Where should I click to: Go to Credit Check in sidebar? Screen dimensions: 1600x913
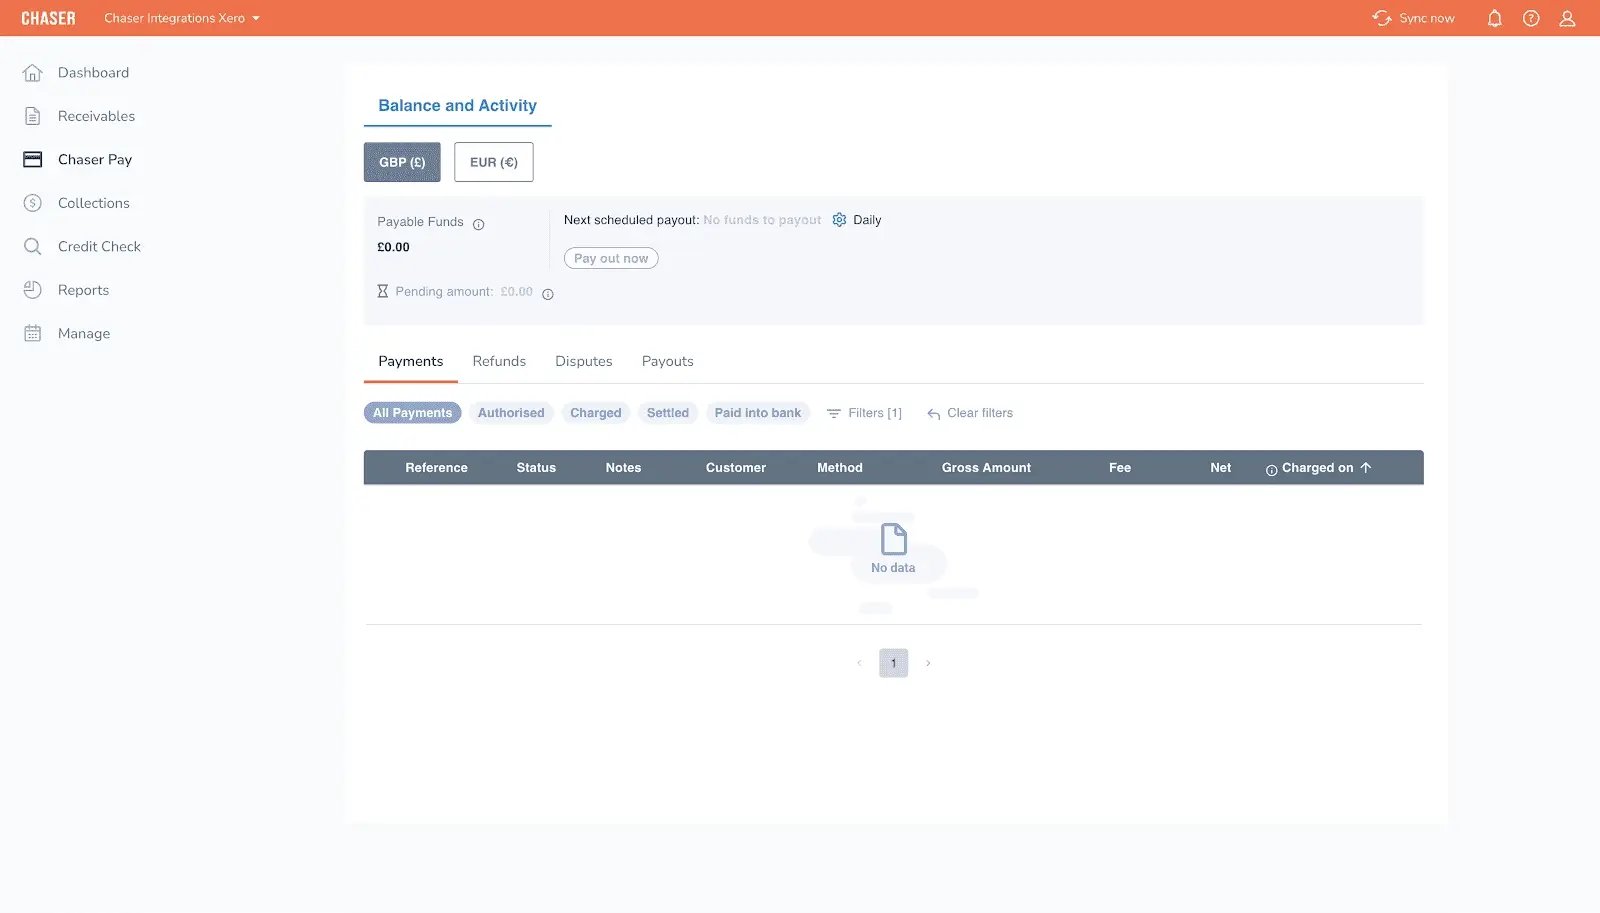pyautogui.click(x=99, y=246)
